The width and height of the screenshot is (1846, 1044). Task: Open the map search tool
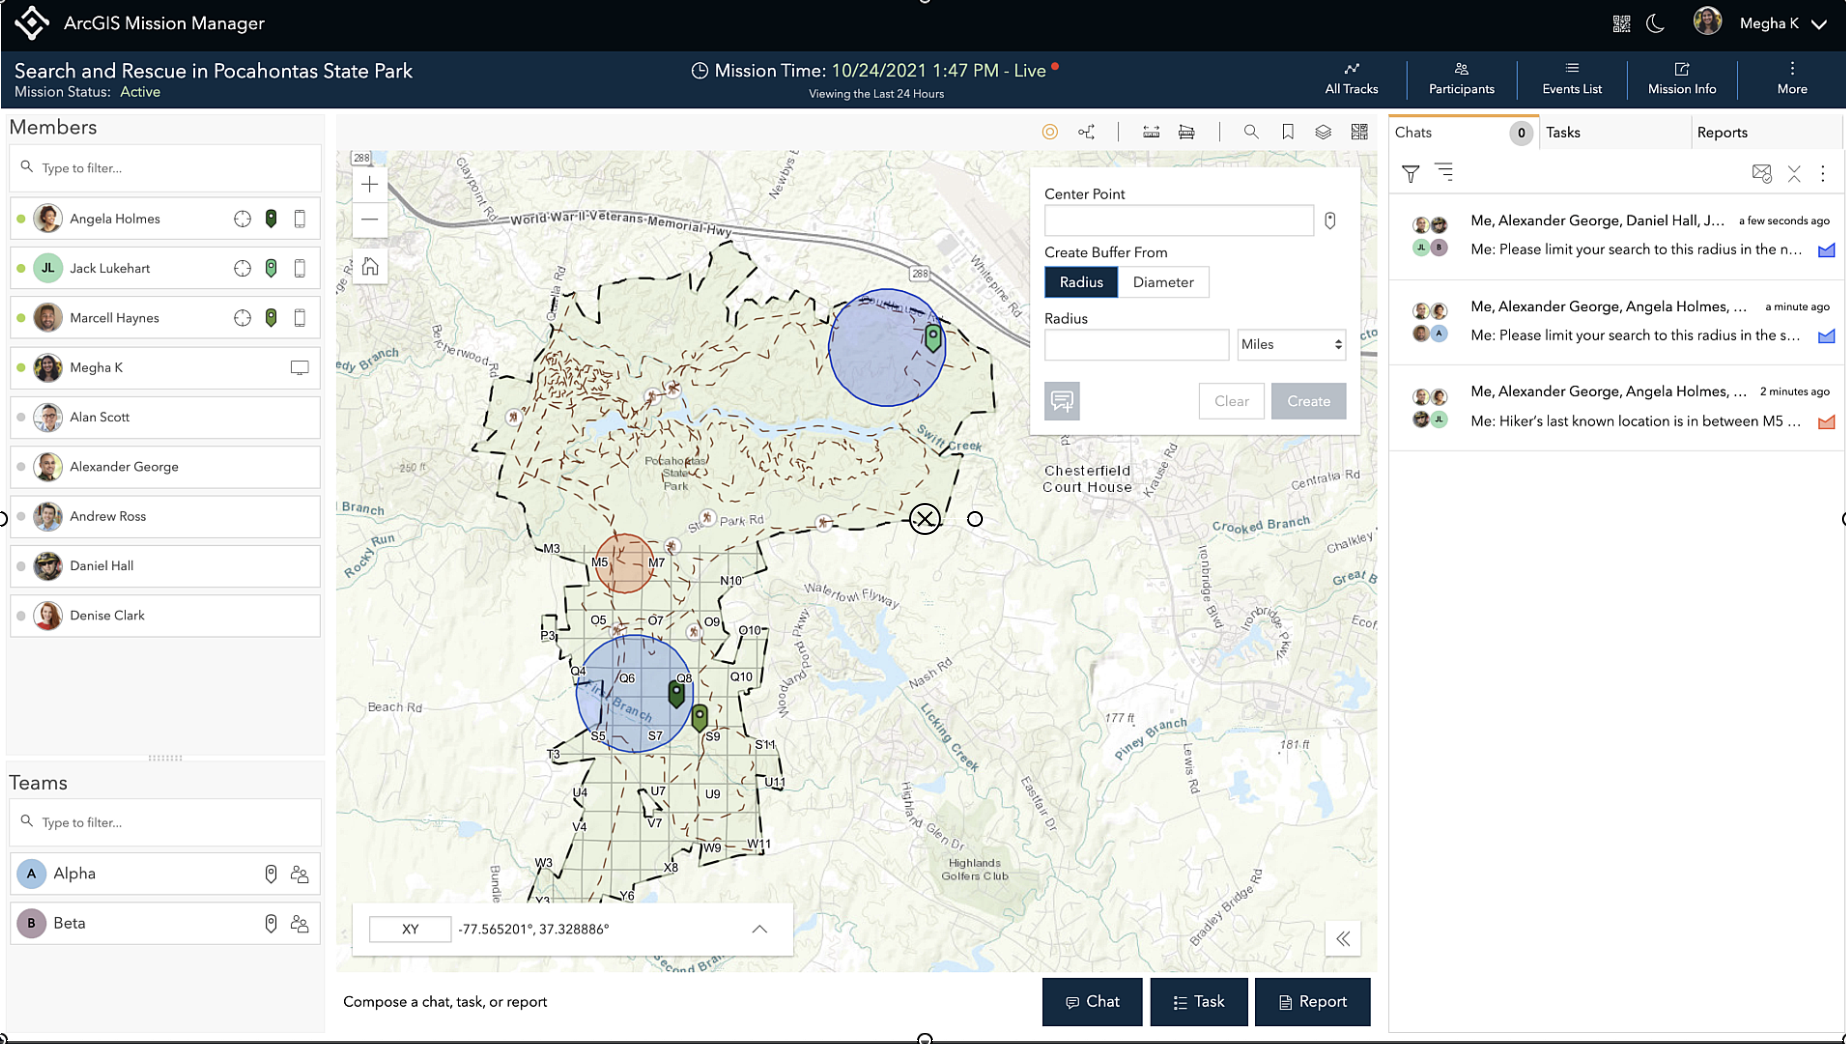(1250, 132)
